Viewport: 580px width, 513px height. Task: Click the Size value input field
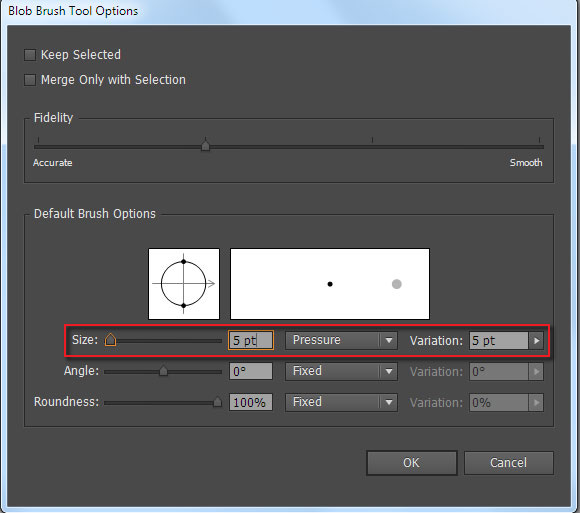[x=251, y=340]
